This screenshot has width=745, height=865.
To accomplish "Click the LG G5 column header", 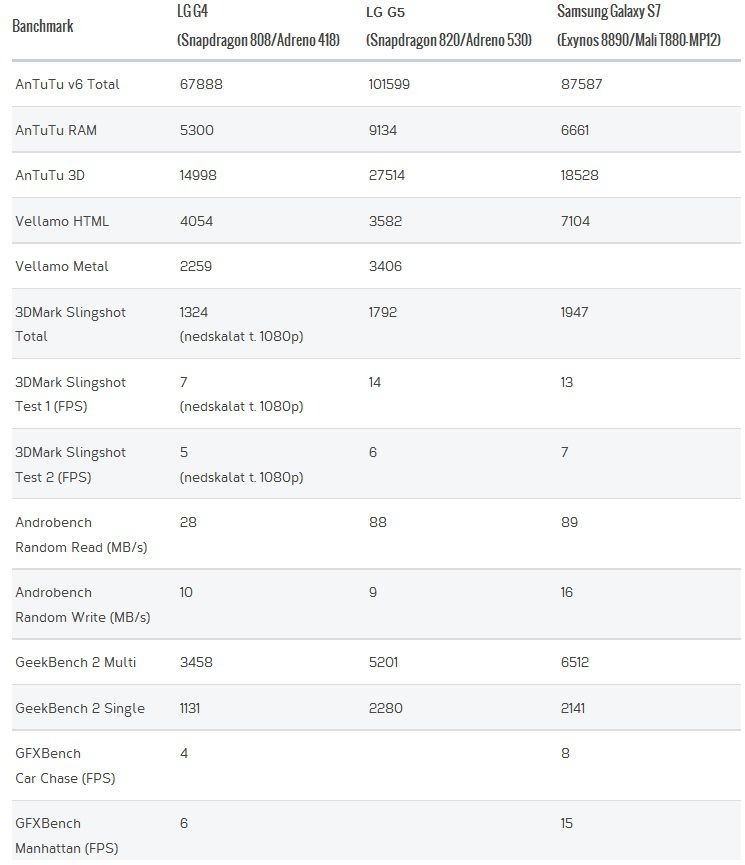I will point(447,26).
